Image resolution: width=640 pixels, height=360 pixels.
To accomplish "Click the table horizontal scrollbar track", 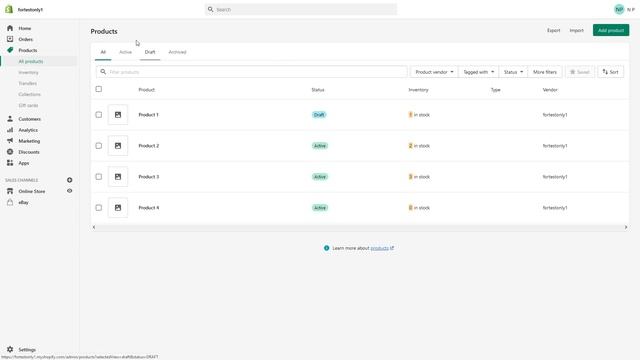I will [360, 227].
